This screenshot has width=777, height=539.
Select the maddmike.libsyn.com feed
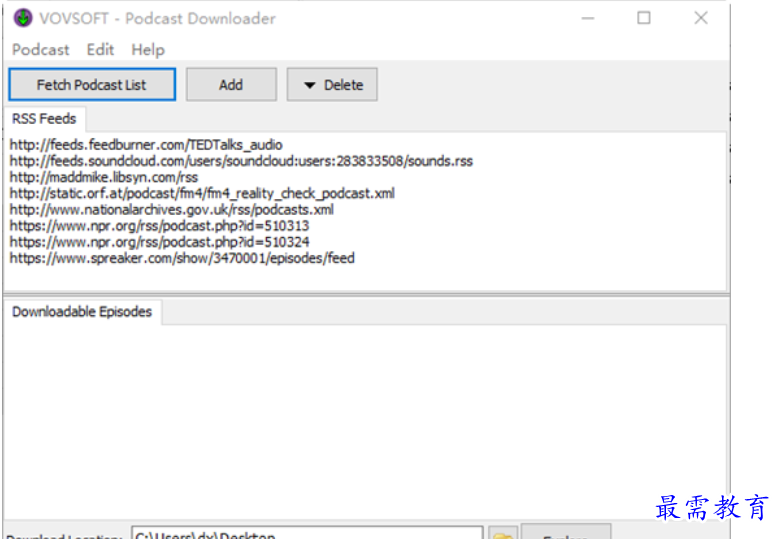tap(104, 177)
